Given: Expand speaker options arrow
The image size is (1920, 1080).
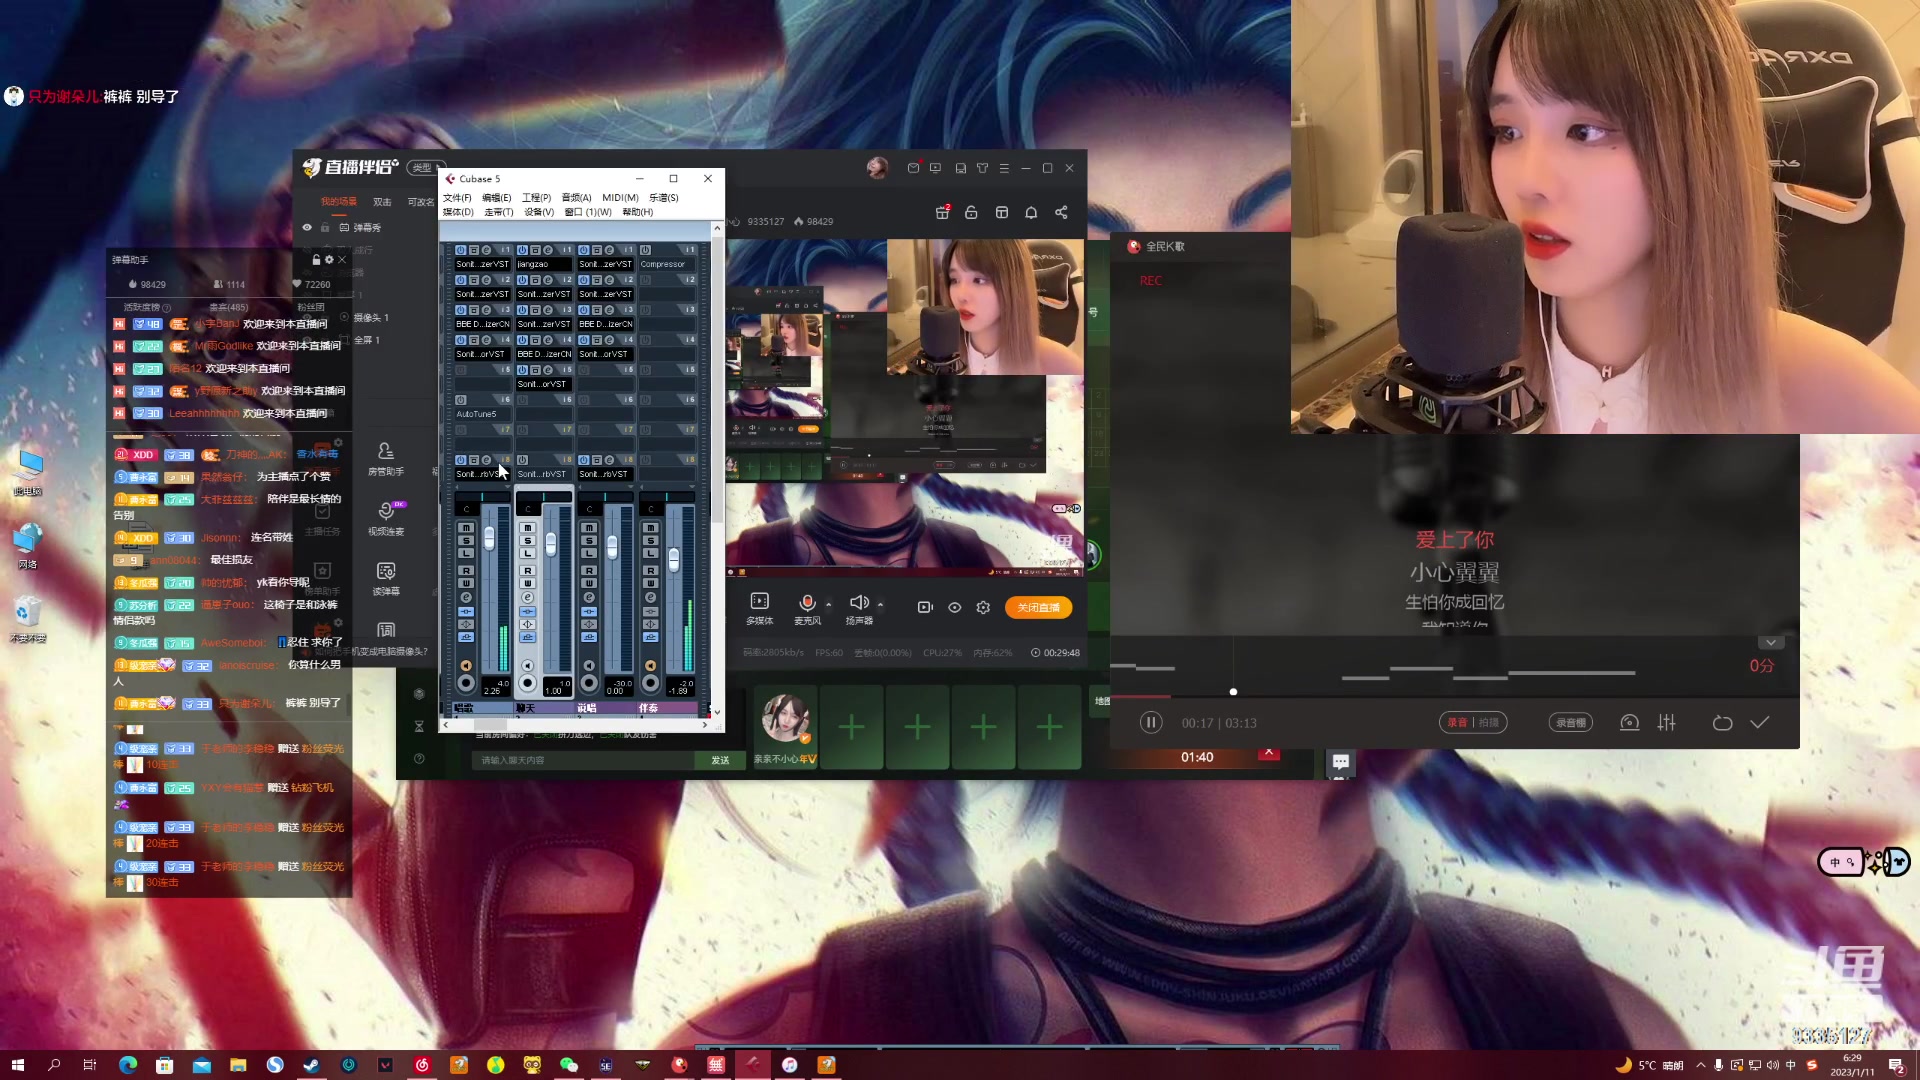Looking at the screenshot, I should pos(880,604).
